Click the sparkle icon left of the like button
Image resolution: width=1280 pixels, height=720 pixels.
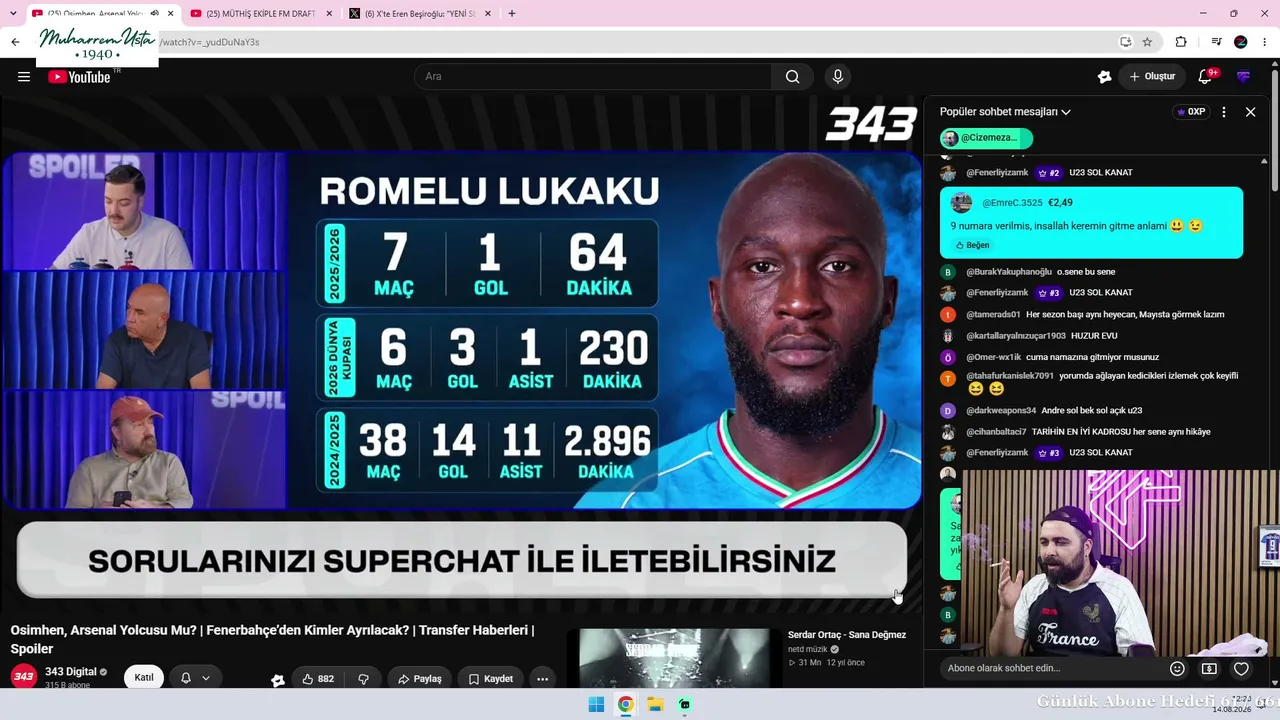(278, 680)
